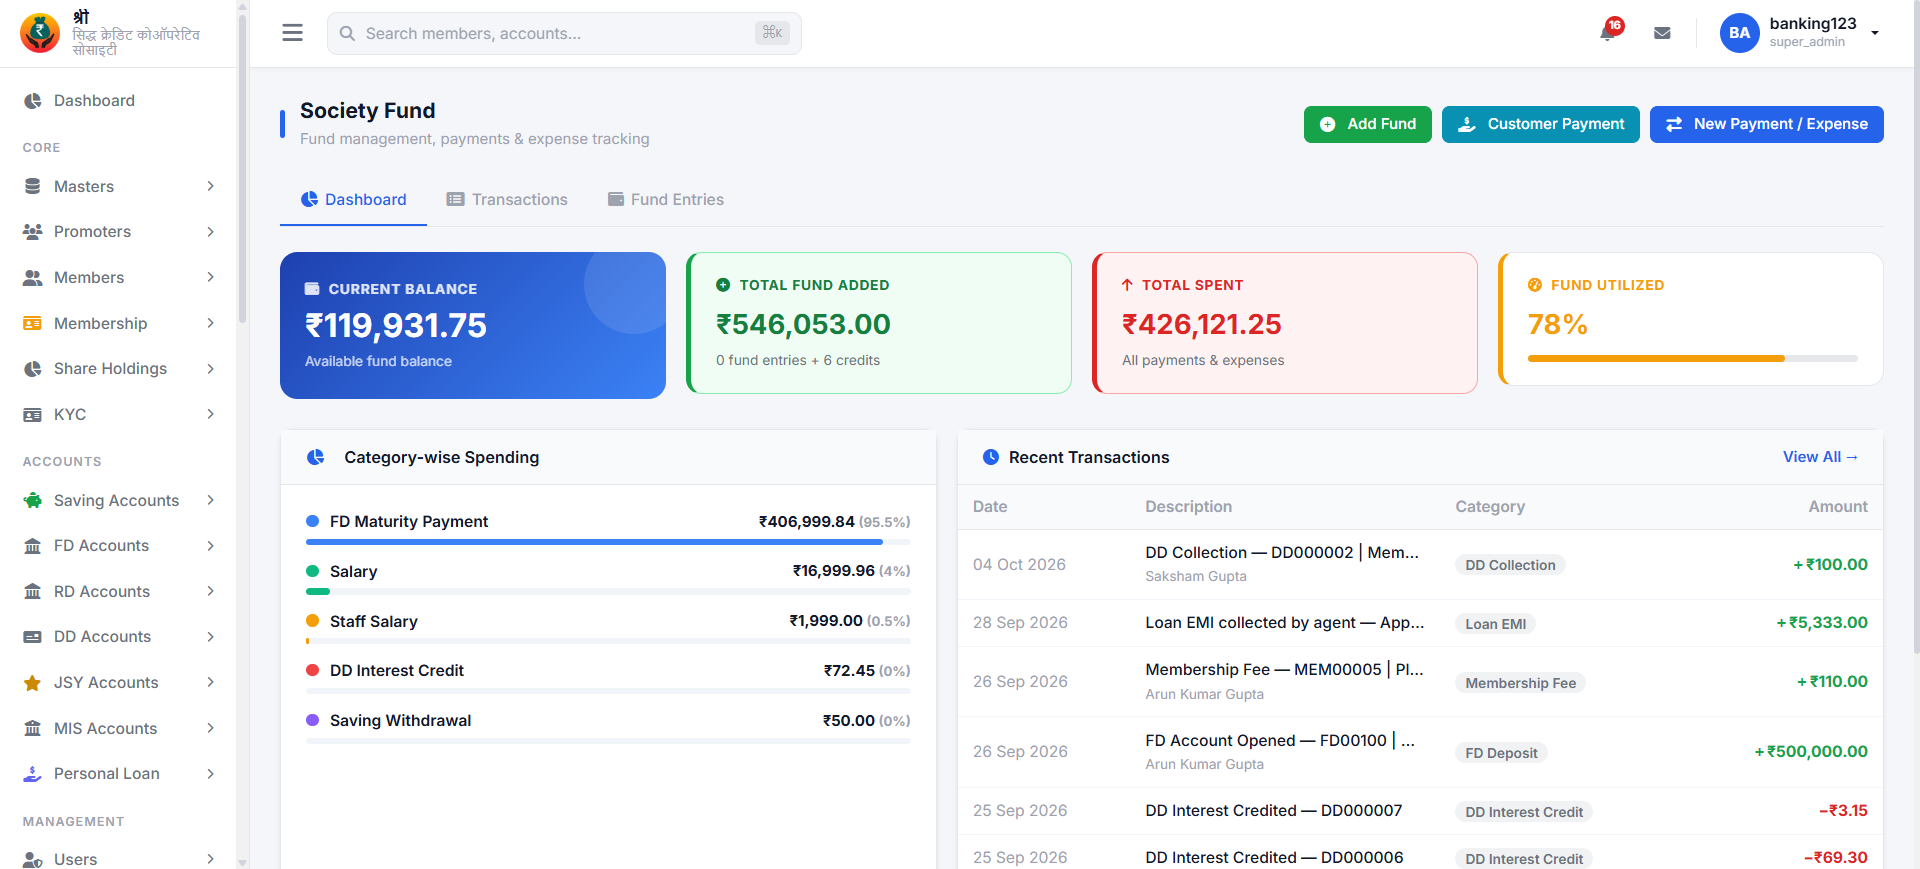
Task: Expand the Users menu chevron
Action: [x=211, y=859]
